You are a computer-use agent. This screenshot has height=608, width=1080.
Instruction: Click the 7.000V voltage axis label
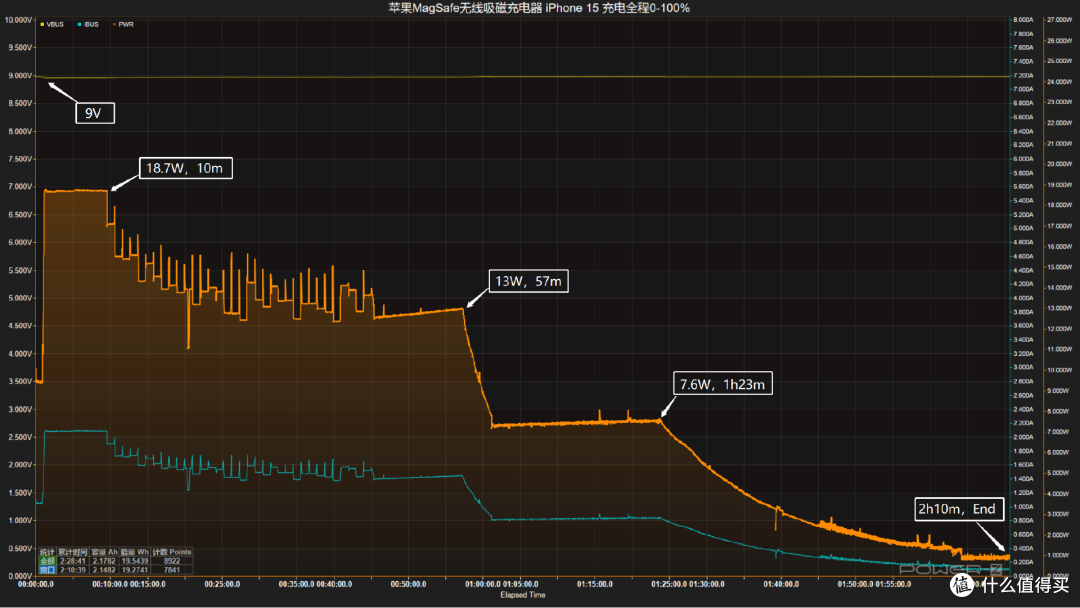(20, 187)
